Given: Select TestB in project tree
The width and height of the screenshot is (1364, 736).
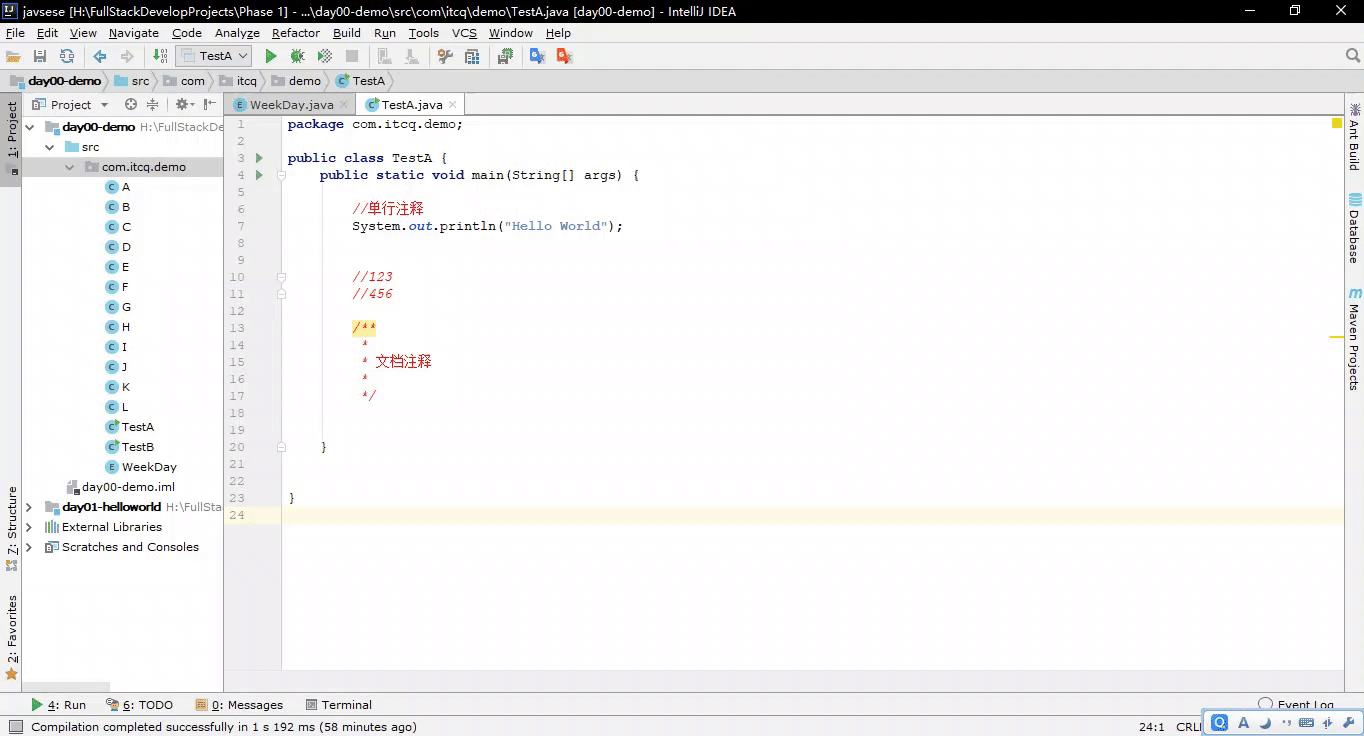Looking at the screenshot, I should 130,447.
